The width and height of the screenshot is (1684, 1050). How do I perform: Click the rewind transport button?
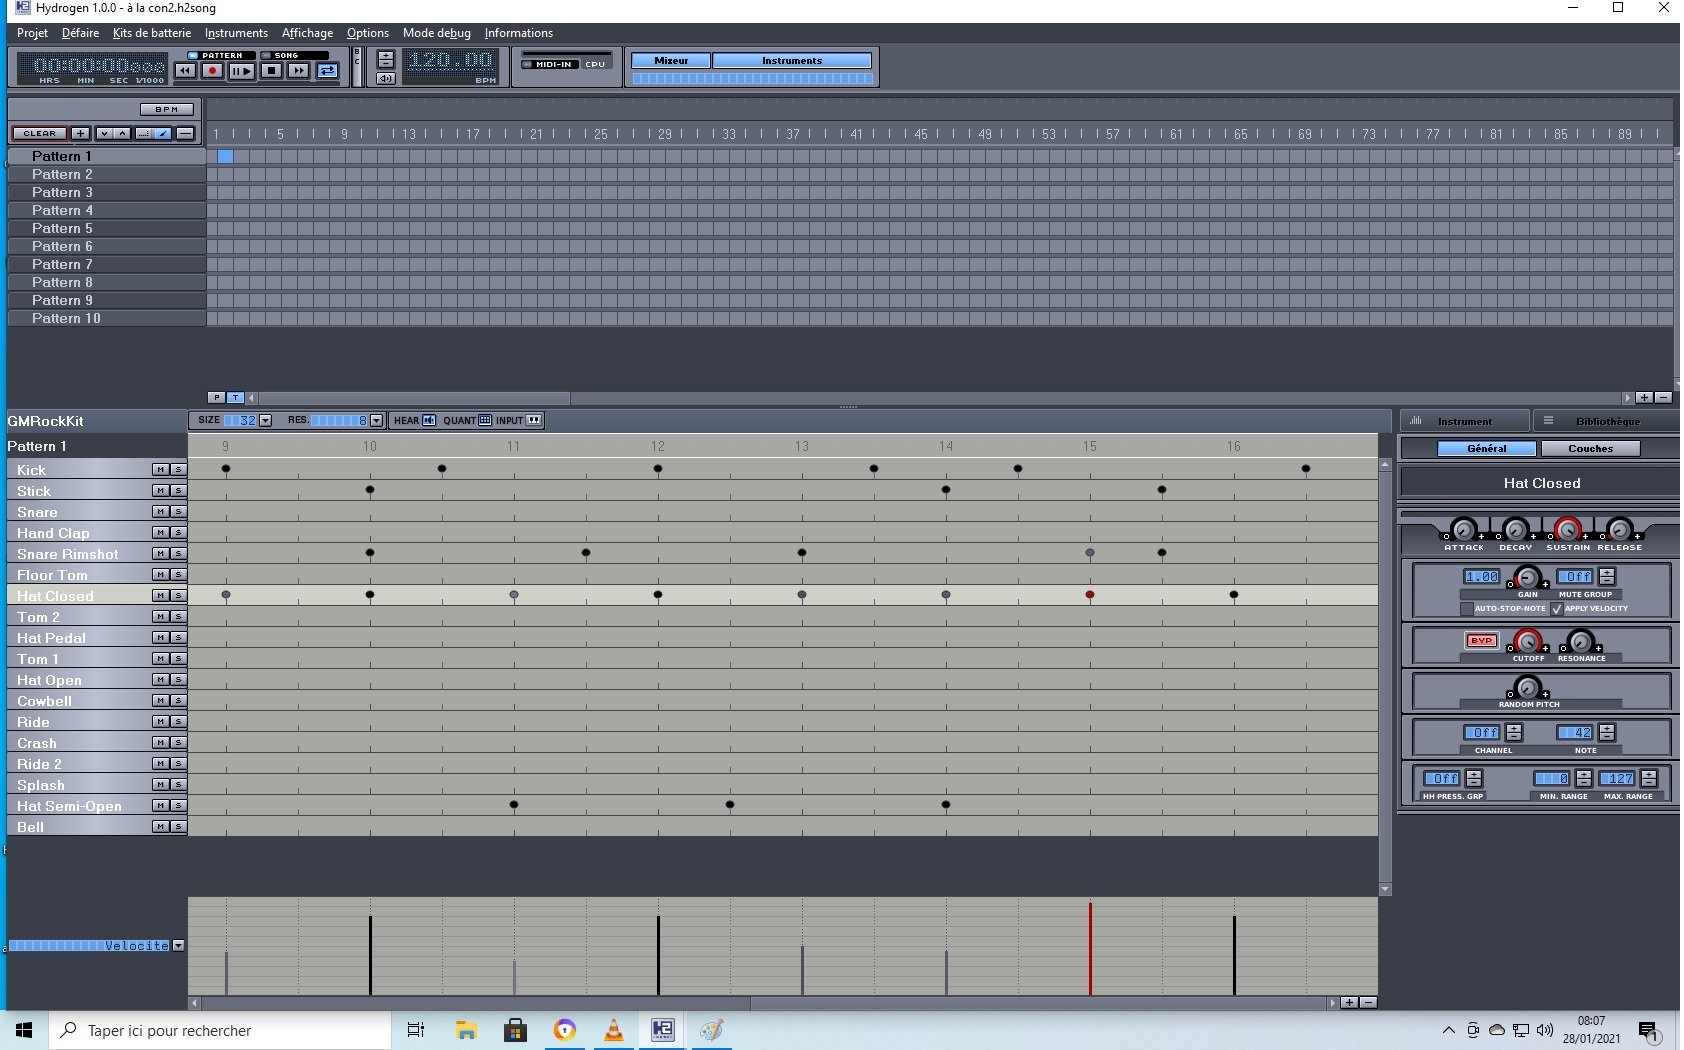point(185,71)
